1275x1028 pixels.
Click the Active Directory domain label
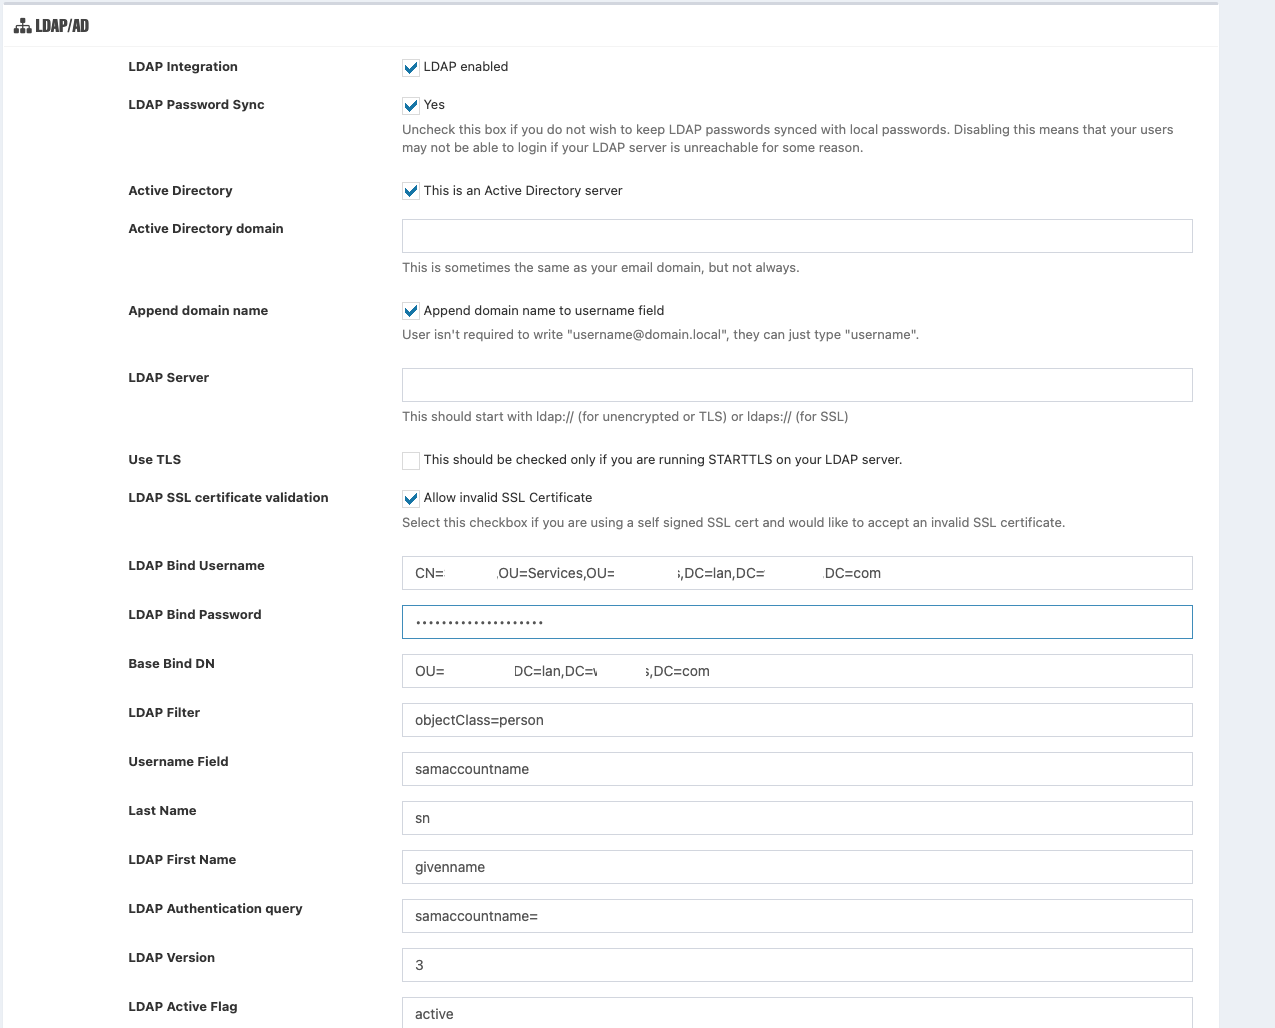tap(206, 229)
